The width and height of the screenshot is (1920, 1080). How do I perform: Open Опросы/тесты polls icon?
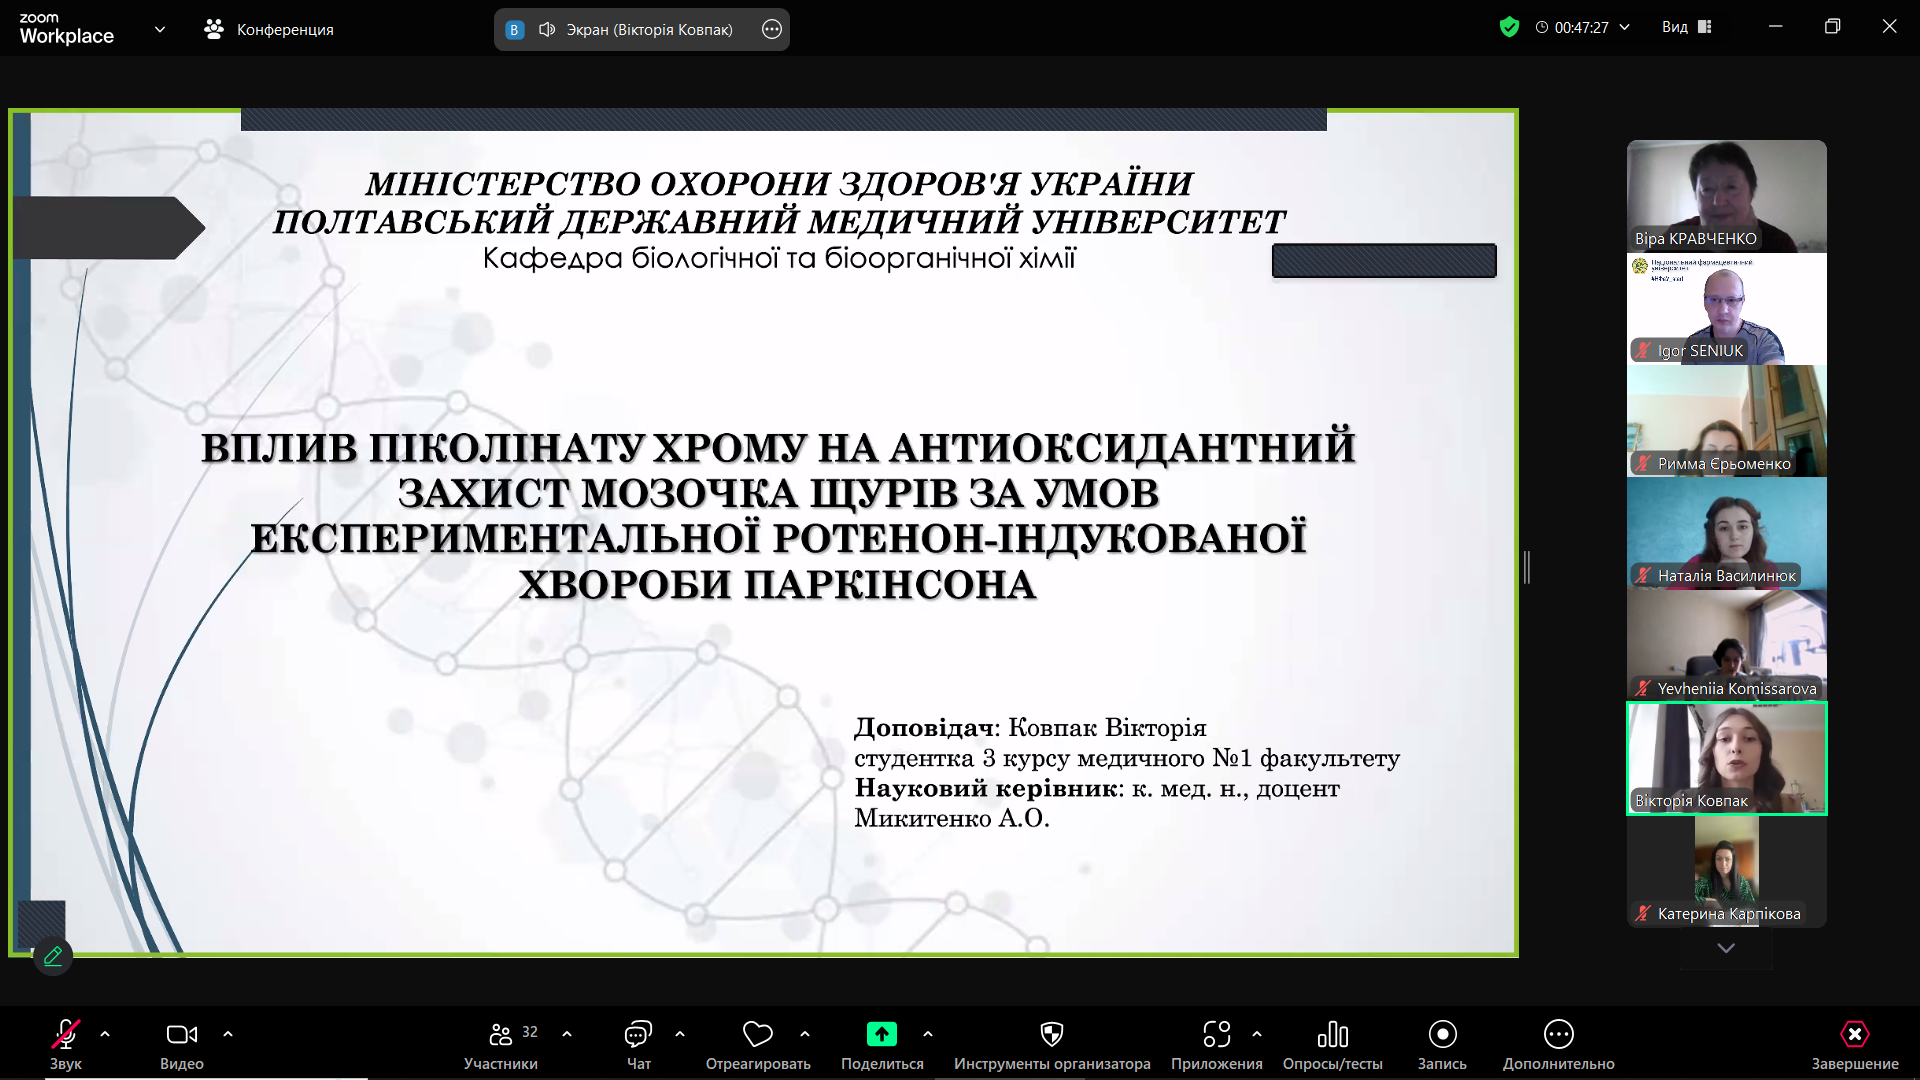point(1333,1034)
